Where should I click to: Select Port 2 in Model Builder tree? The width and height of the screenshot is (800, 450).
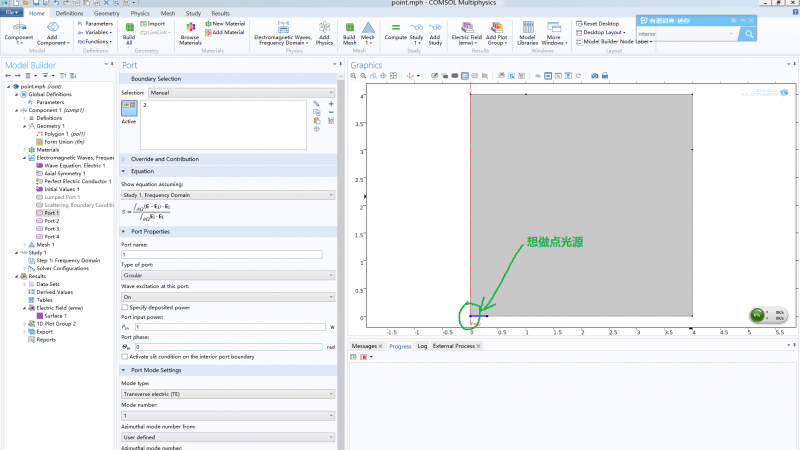(51, 220)
